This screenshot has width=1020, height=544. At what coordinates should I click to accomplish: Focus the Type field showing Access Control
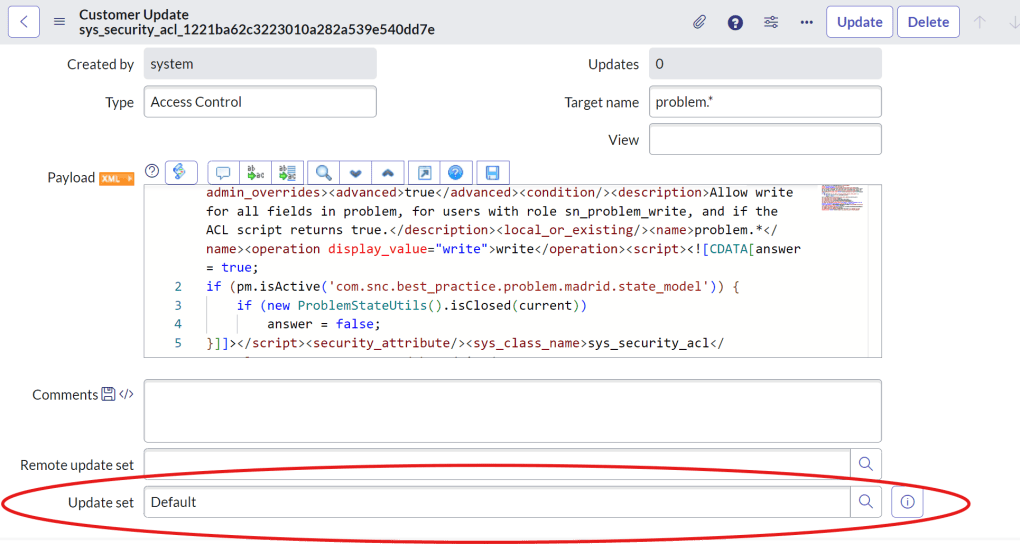point(260,102)
